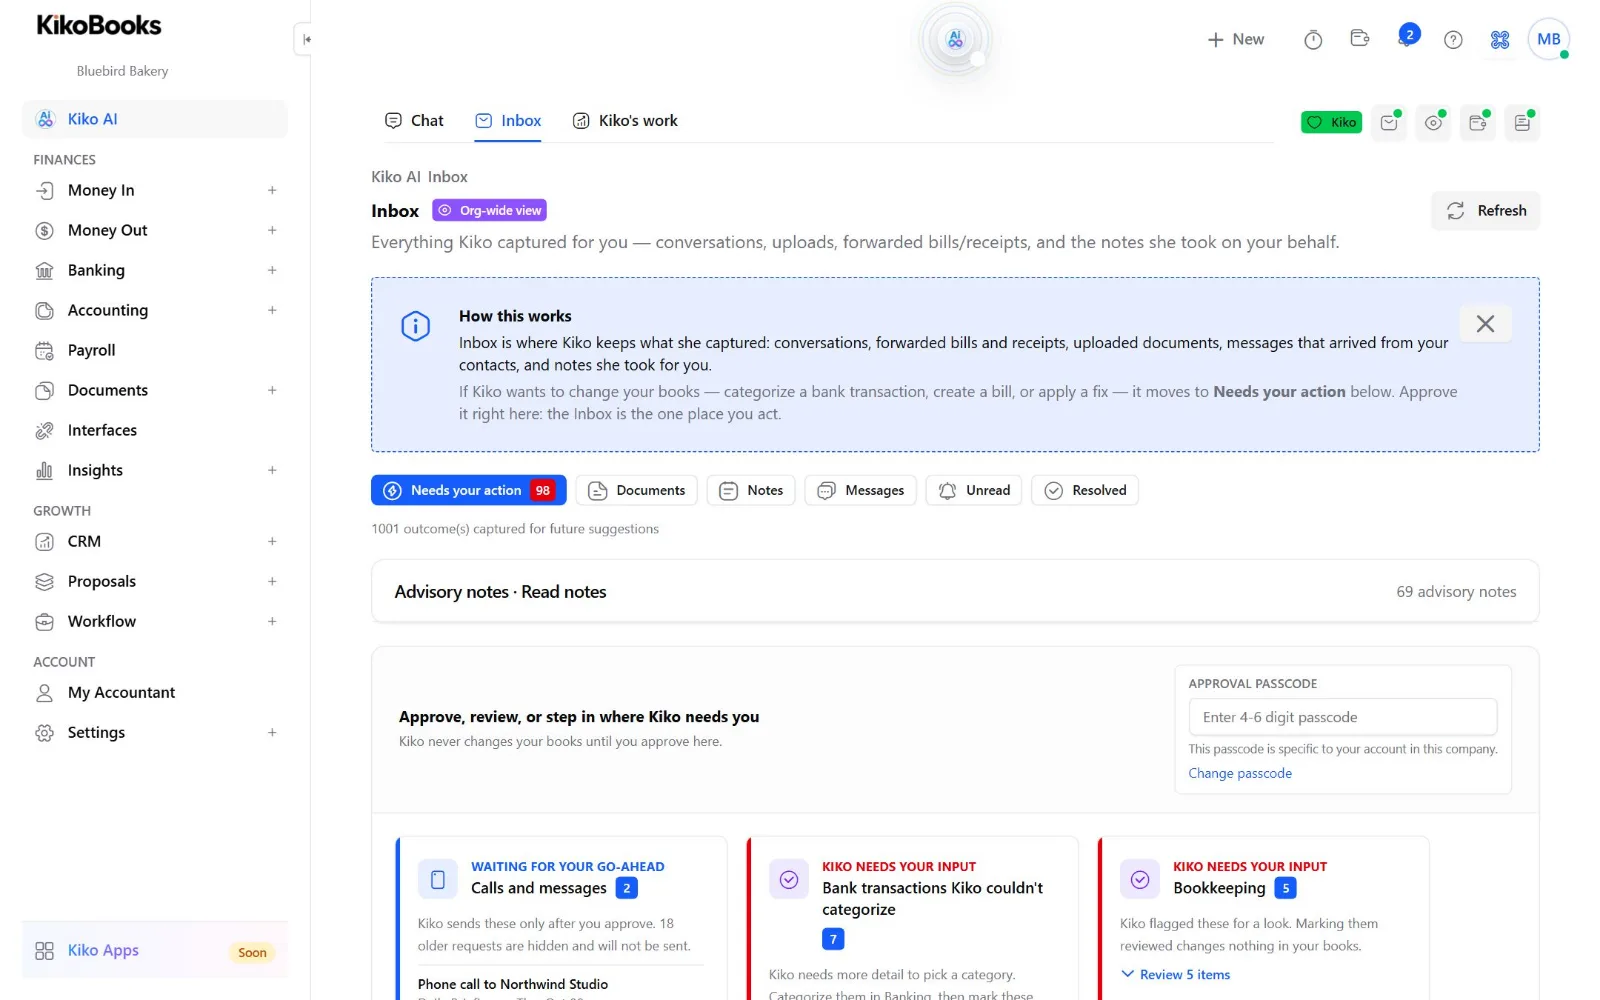Refresh the inbox

tap(1485, 211)
